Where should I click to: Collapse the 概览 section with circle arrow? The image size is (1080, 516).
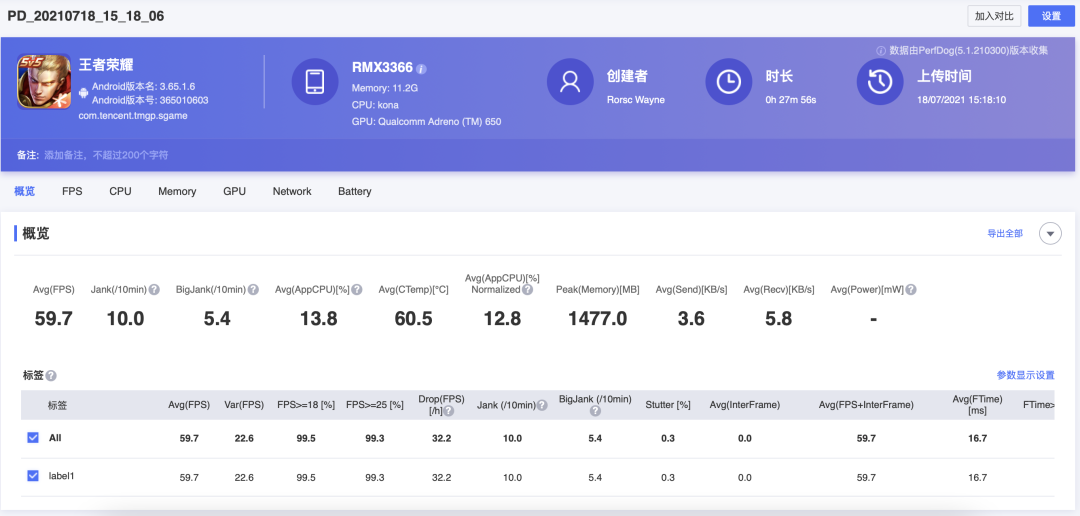[x=1050, y=233]
